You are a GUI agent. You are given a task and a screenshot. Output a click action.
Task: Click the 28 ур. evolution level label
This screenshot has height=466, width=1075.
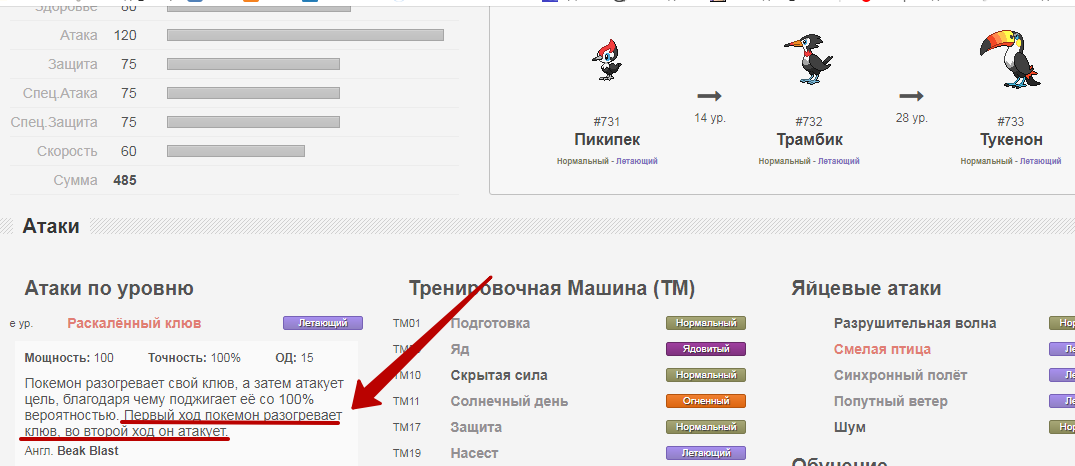(x=911, y=118)
